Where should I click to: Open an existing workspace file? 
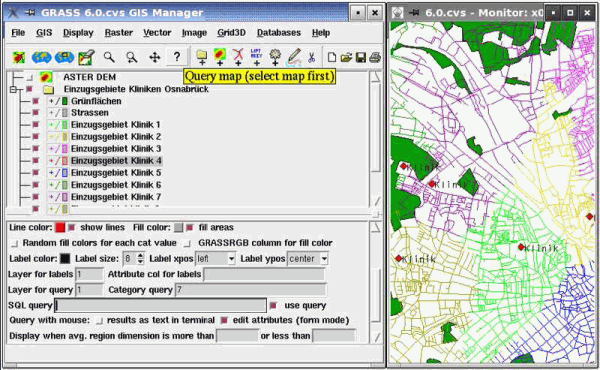click(346, 57)
